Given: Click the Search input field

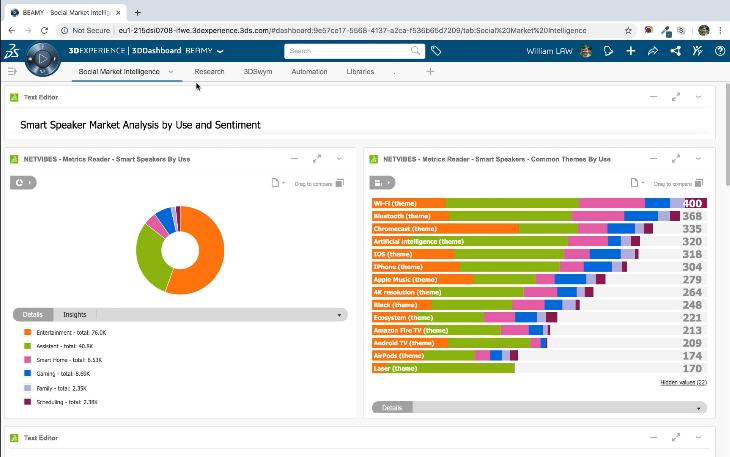Looking at the screenshot, I should point(346,51).
